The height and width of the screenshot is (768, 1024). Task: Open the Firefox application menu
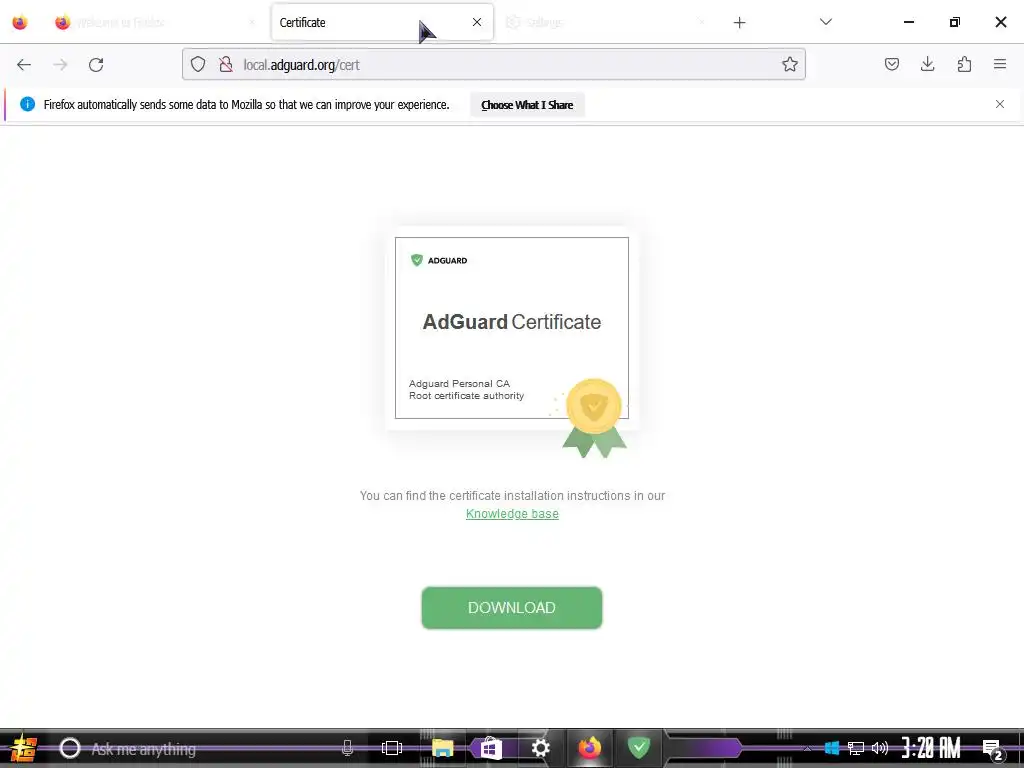[1000, 64]
